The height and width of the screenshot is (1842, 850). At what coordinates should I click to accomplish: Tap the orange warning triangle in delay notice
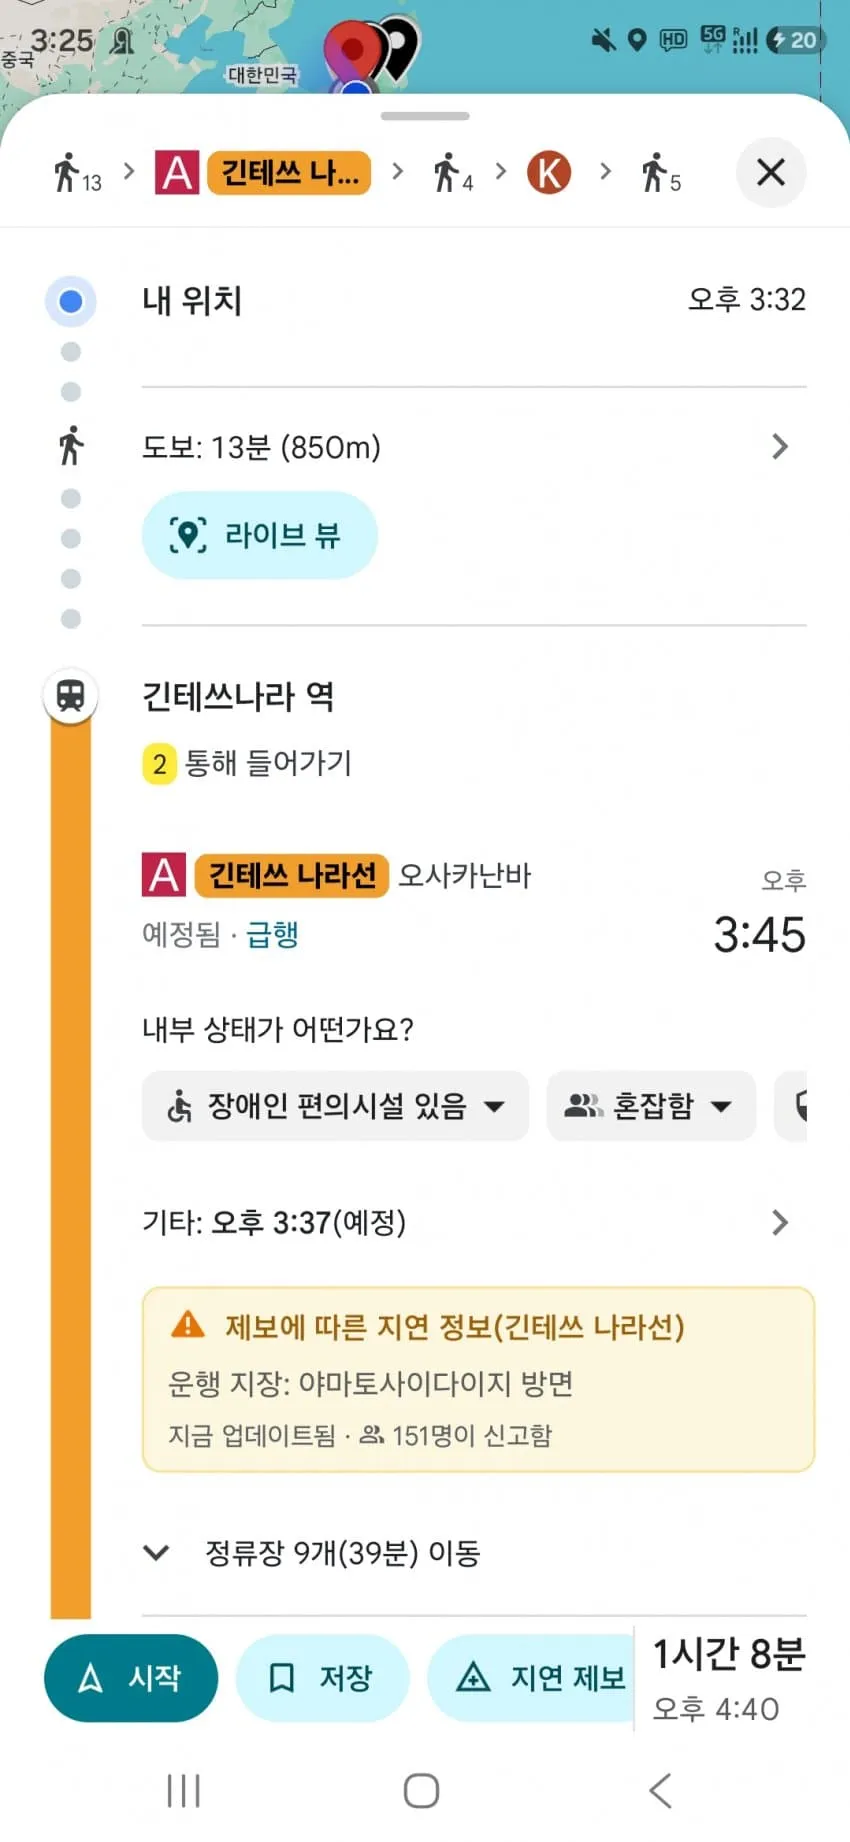coord(188,1325)
